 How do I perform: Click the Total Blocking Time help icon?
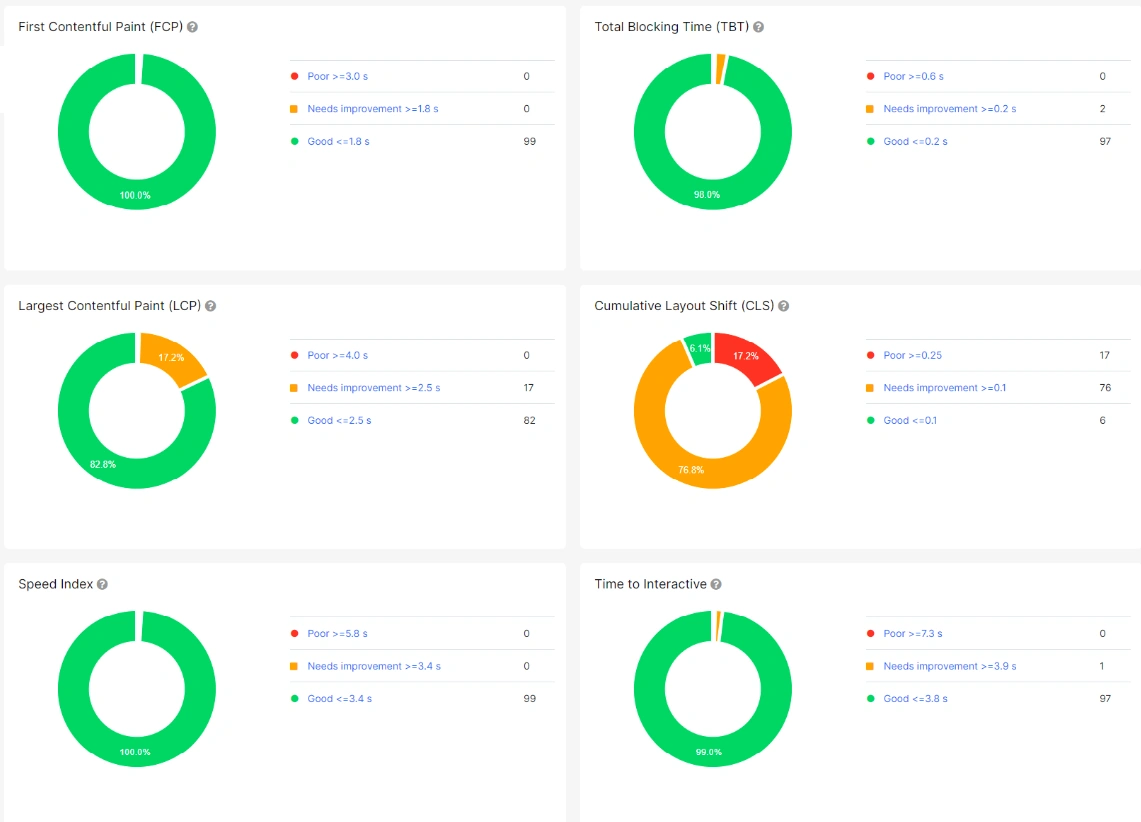pos(758,27)
